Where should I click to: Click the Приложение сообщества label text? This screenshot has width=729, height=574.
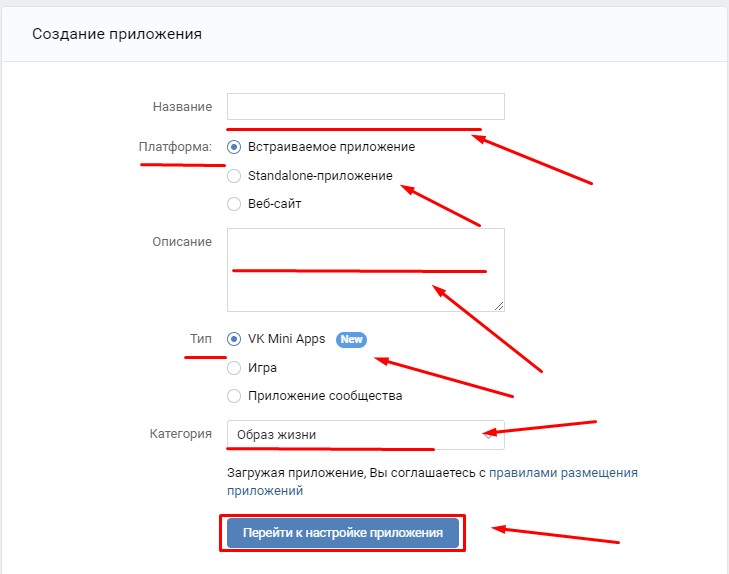(x=325, y=396)
